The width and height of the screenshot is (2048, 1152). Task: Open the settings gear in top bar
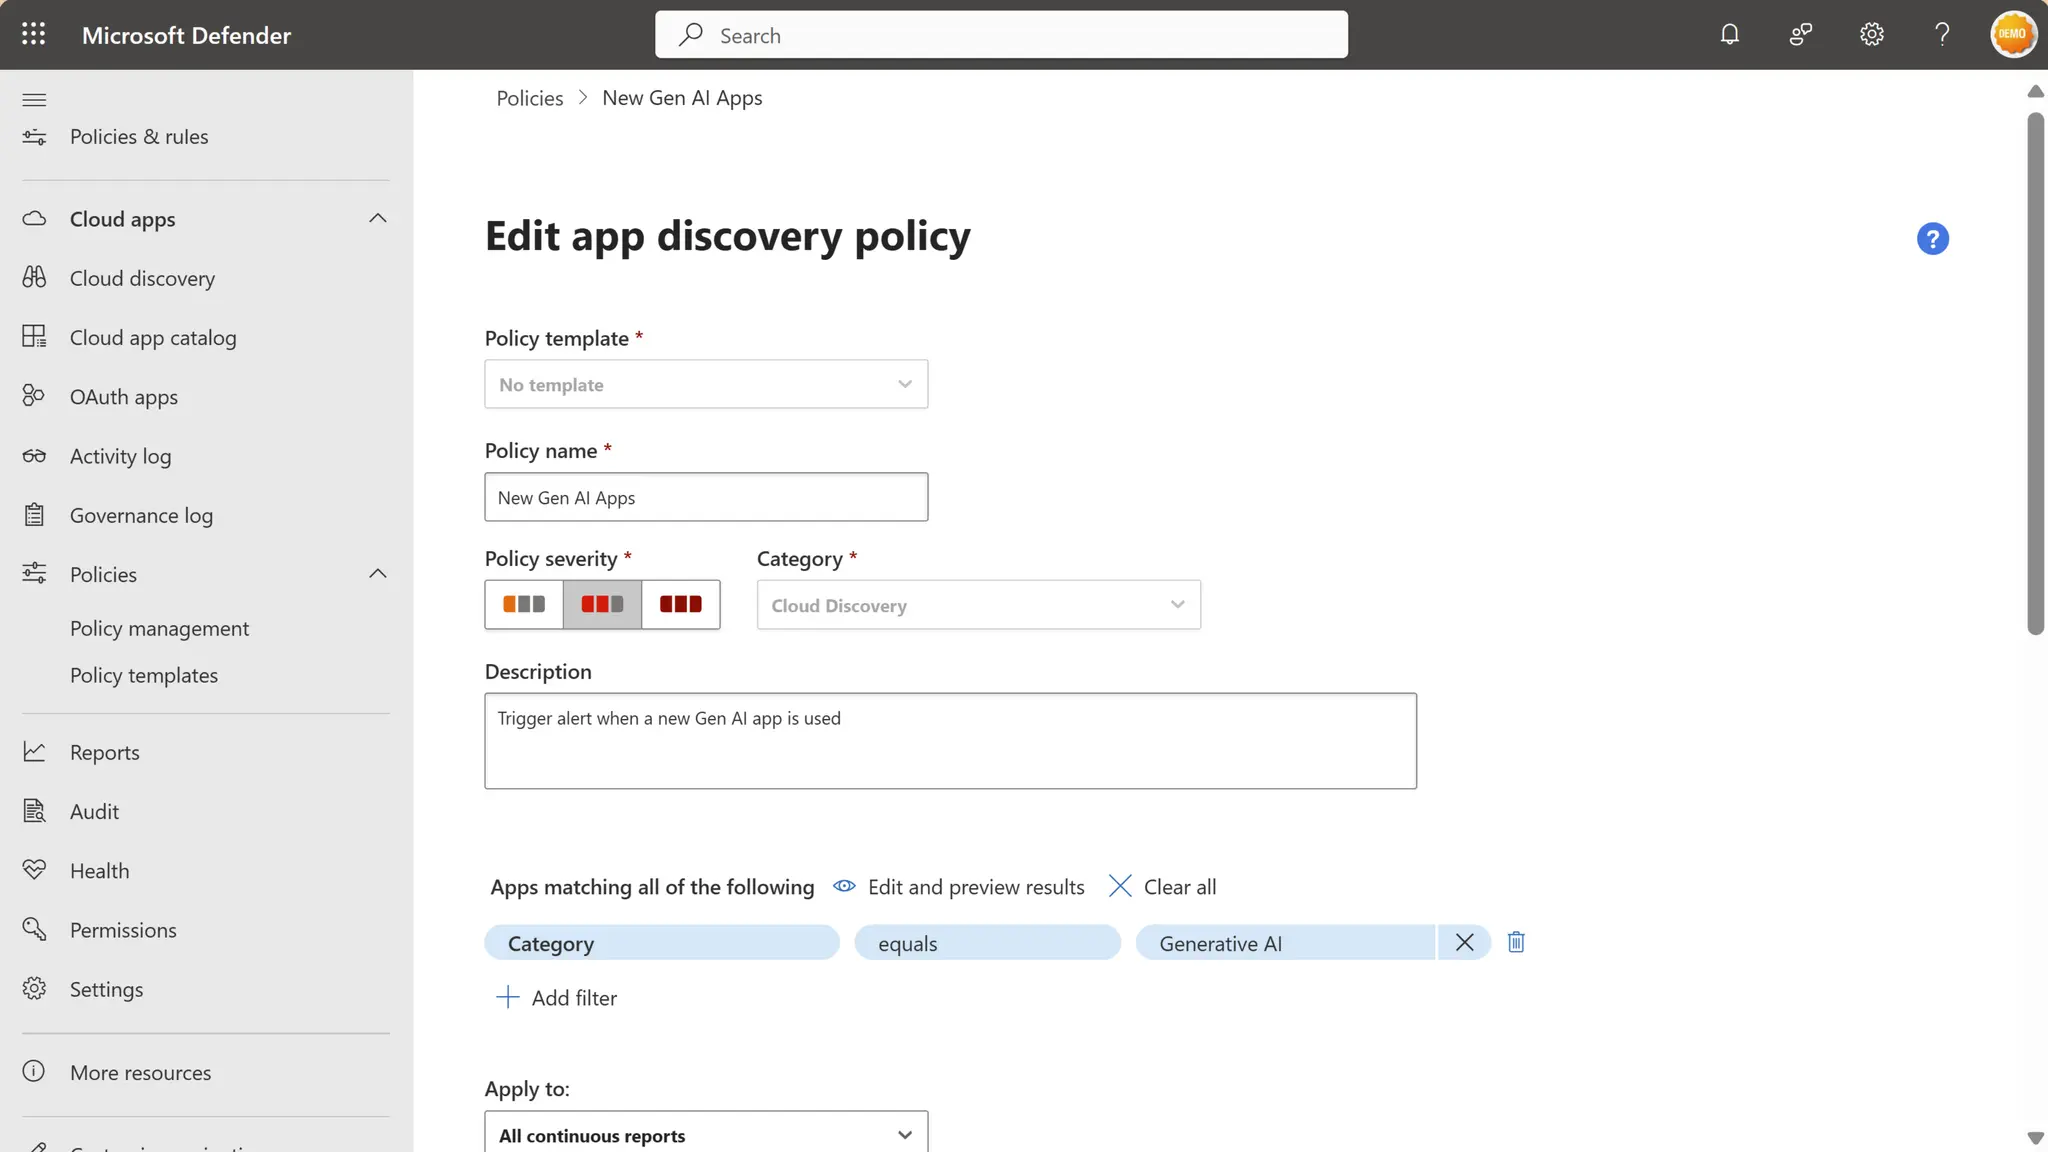click(x=1871, y=34)
